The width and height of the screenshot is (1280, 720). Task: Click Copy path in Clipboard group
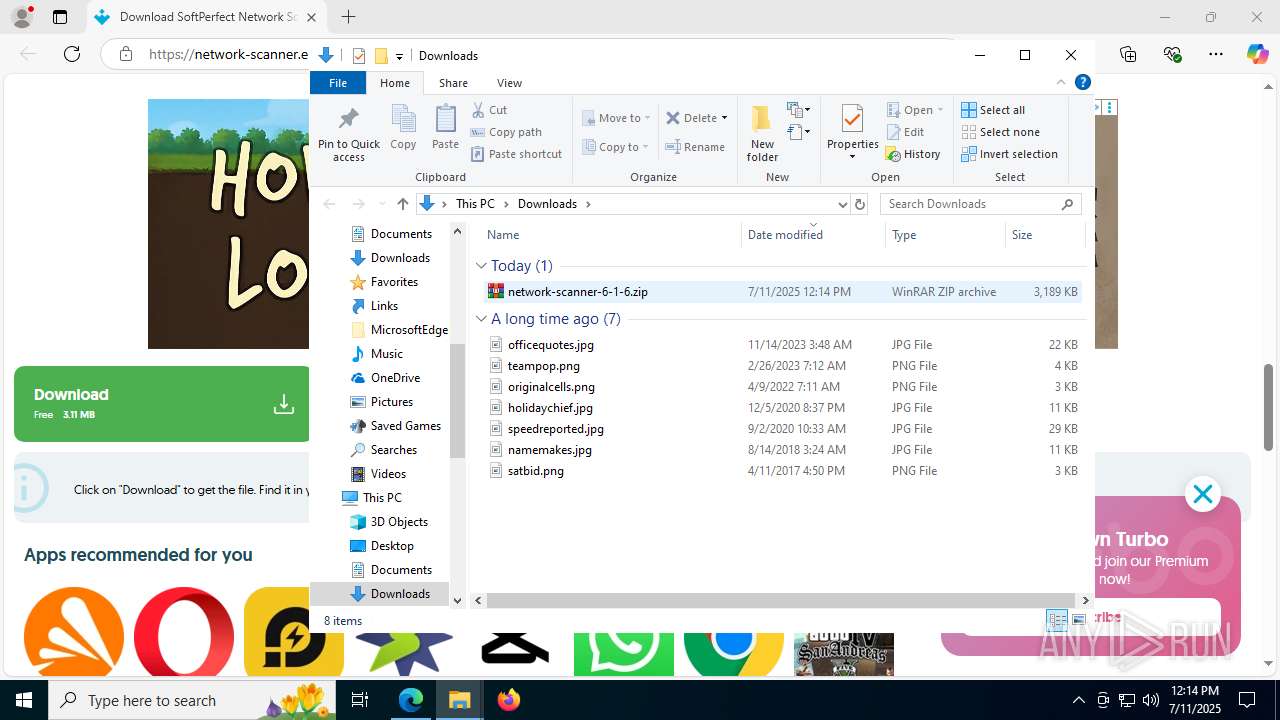(506, 132)
